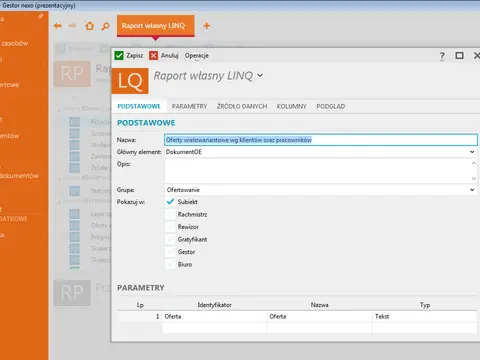Click the LQ report logo tile
Screen dimensions: 480x360
(130, 81)
